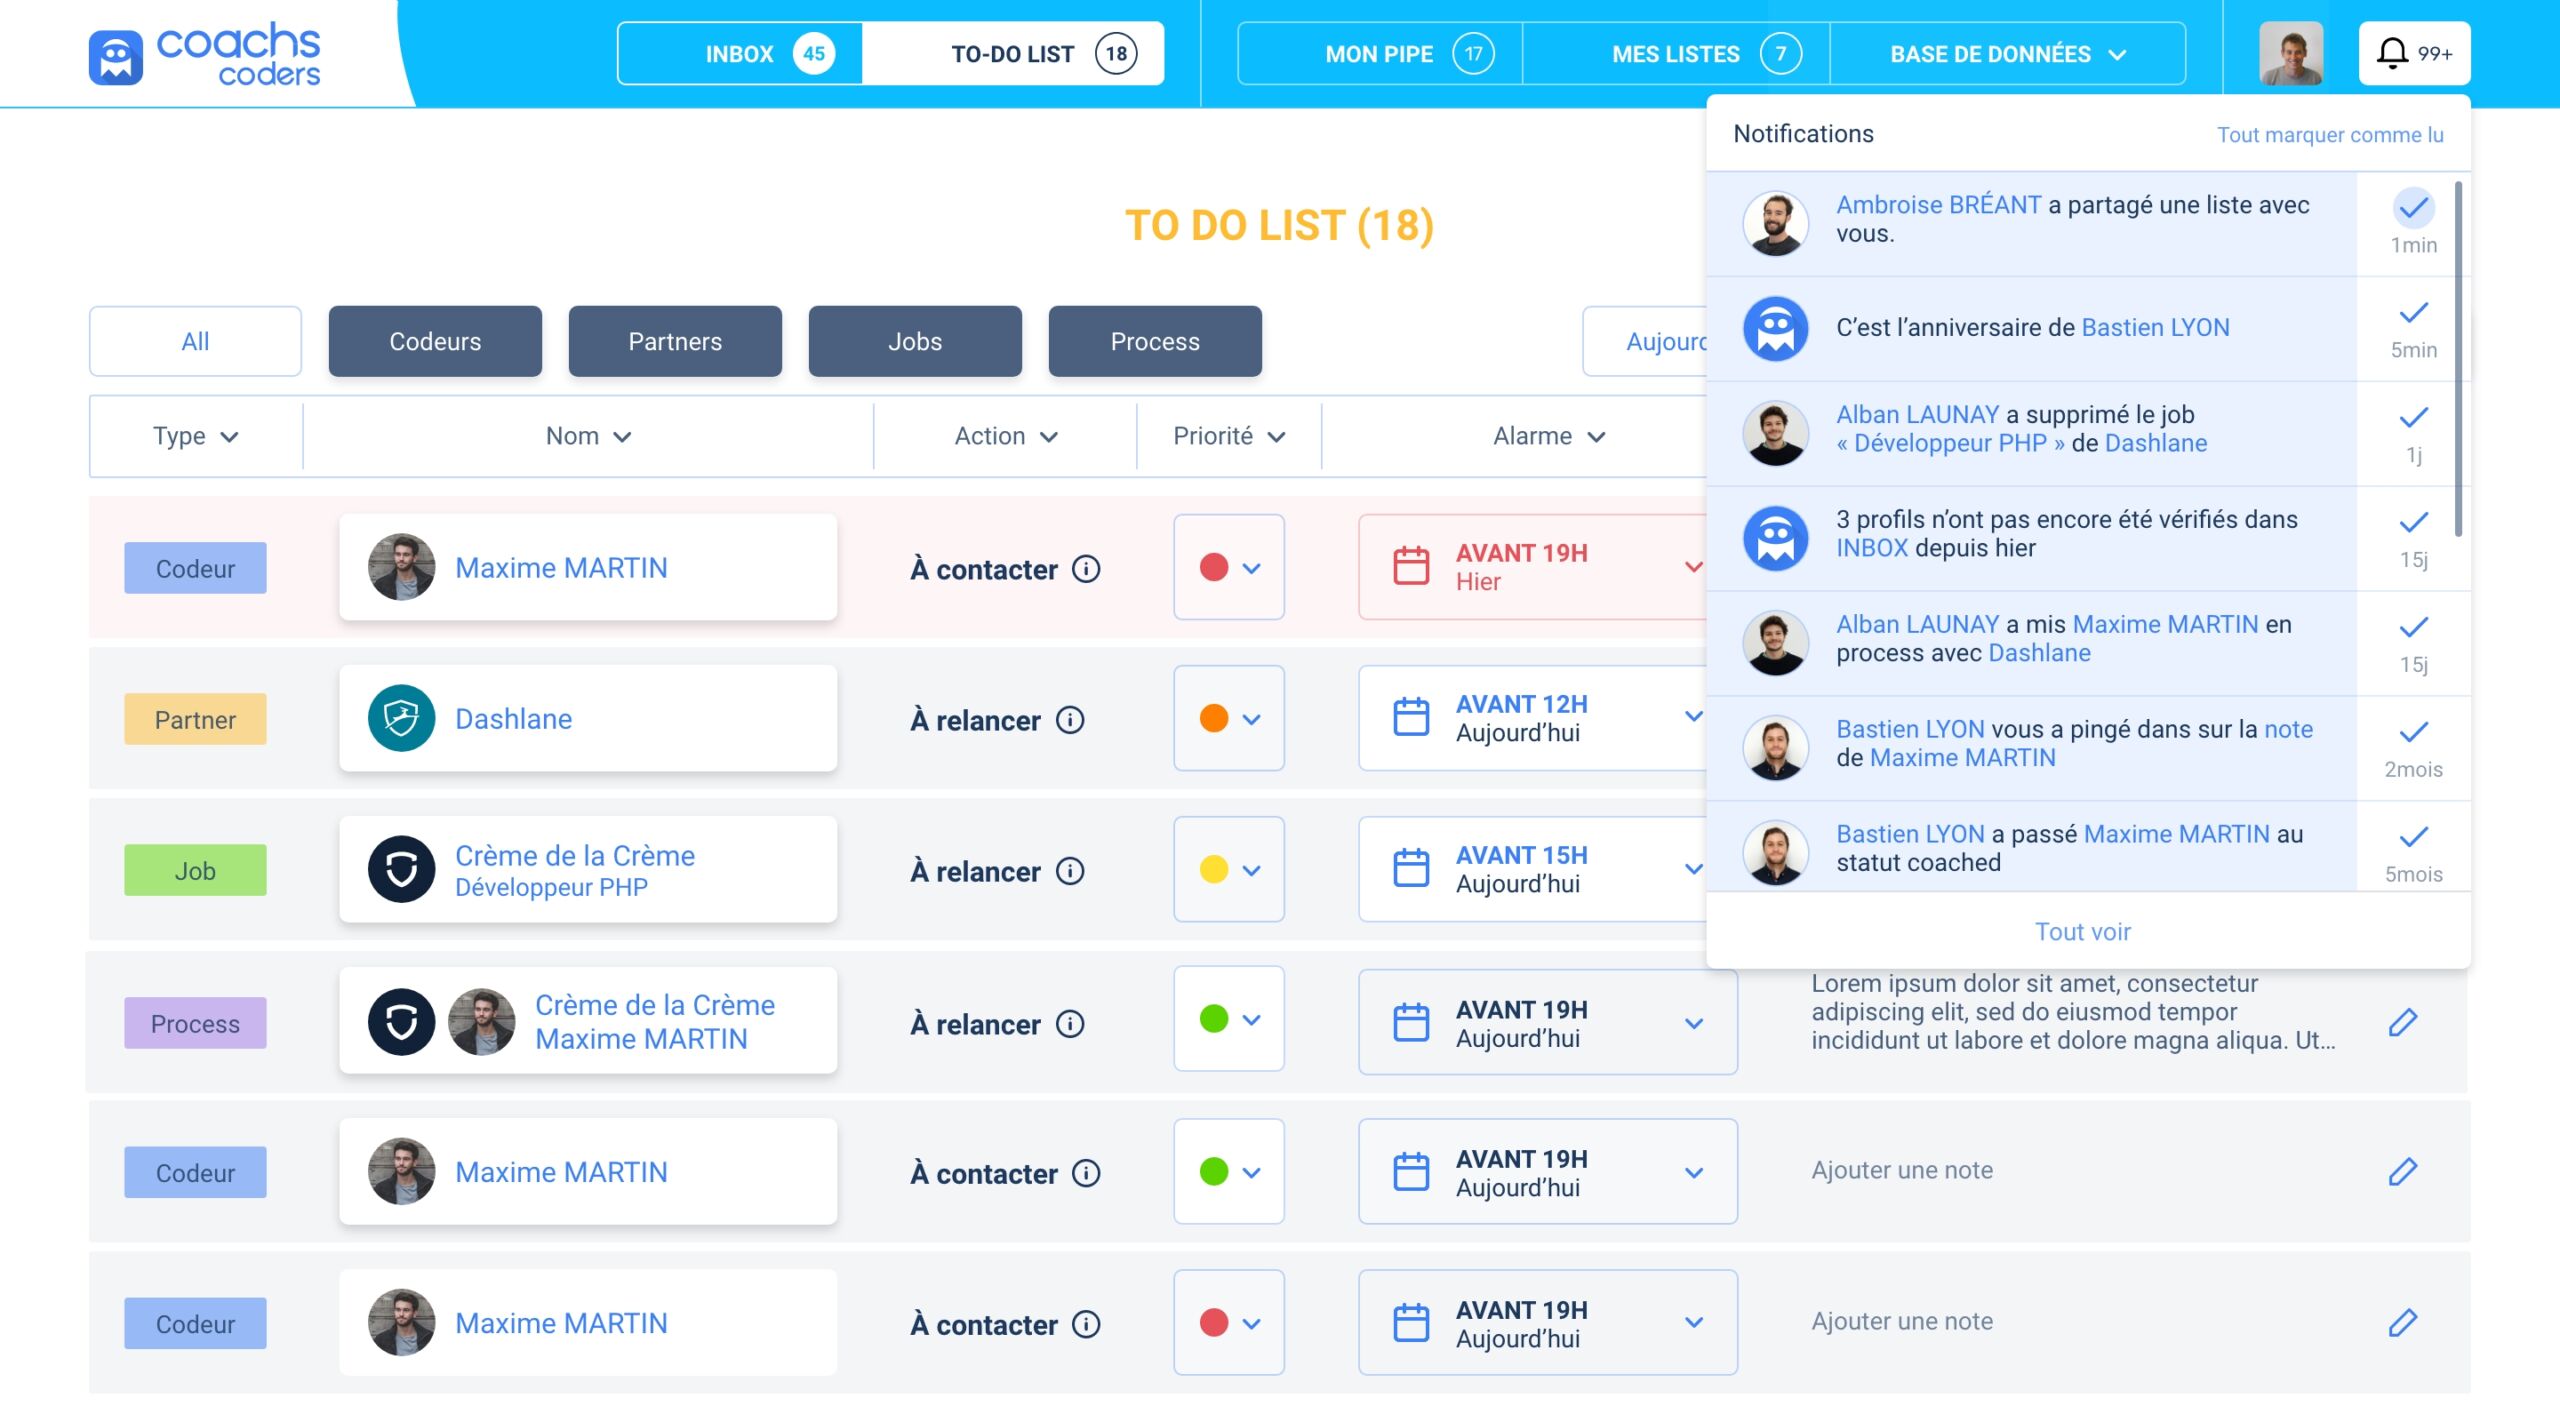The image size is (2560, 1422).
Task: Switch to the INBOX tab
Action: 741,54
